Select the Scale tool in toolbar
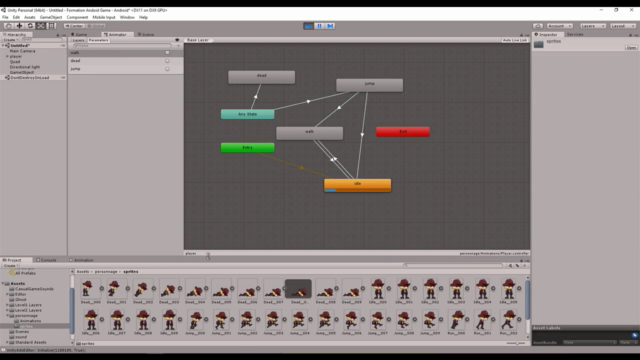Viewport: 640px width, 360px height. click(41, 26)
